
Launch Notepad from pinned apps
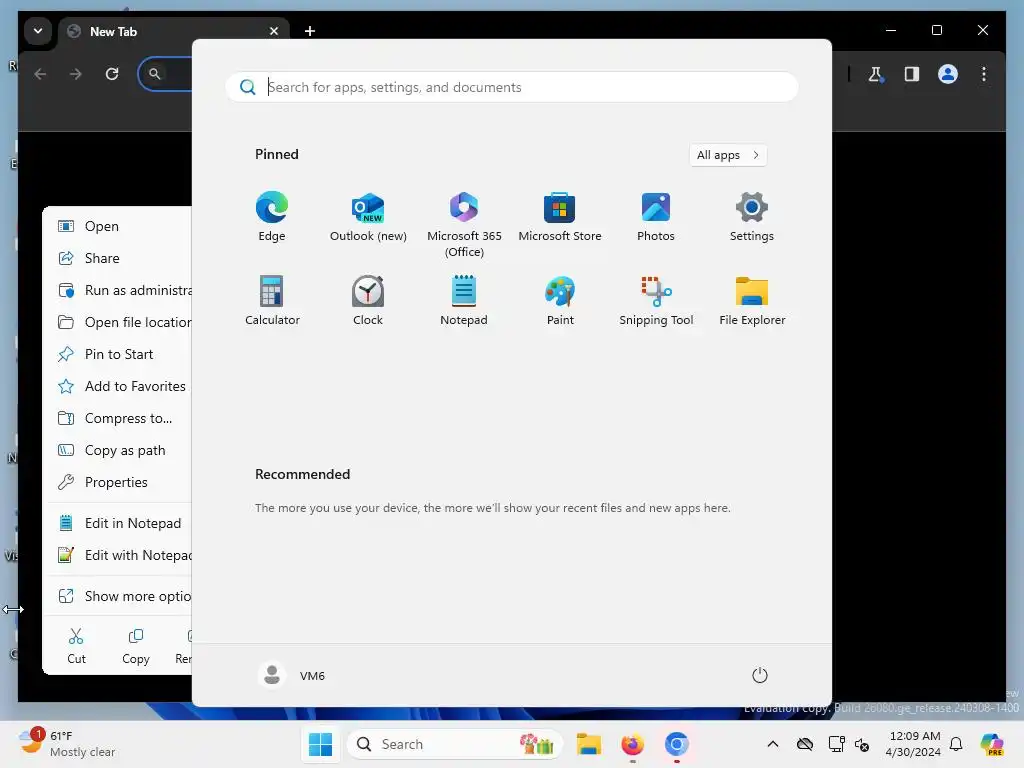tap(464, 301)
